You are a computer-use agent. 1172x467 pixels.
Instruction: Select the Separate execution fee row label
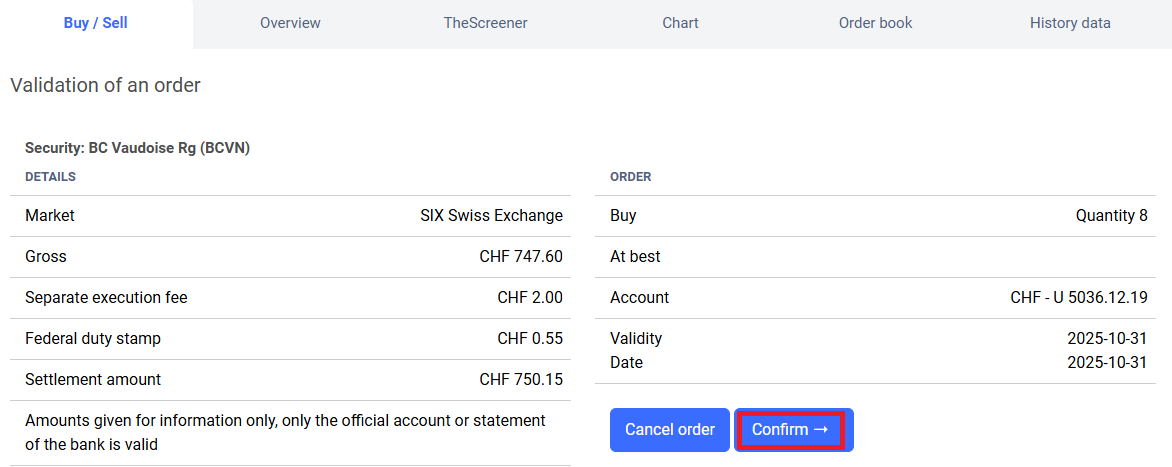click(x=106, y=298)
